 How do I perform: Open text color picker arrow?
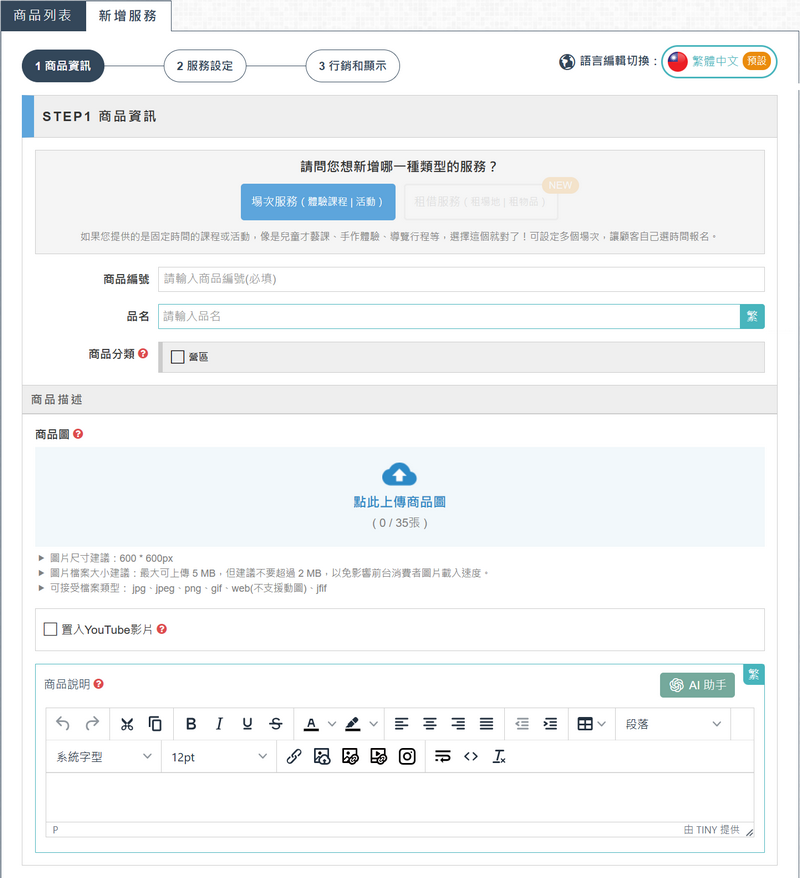[x=332, y=724]
